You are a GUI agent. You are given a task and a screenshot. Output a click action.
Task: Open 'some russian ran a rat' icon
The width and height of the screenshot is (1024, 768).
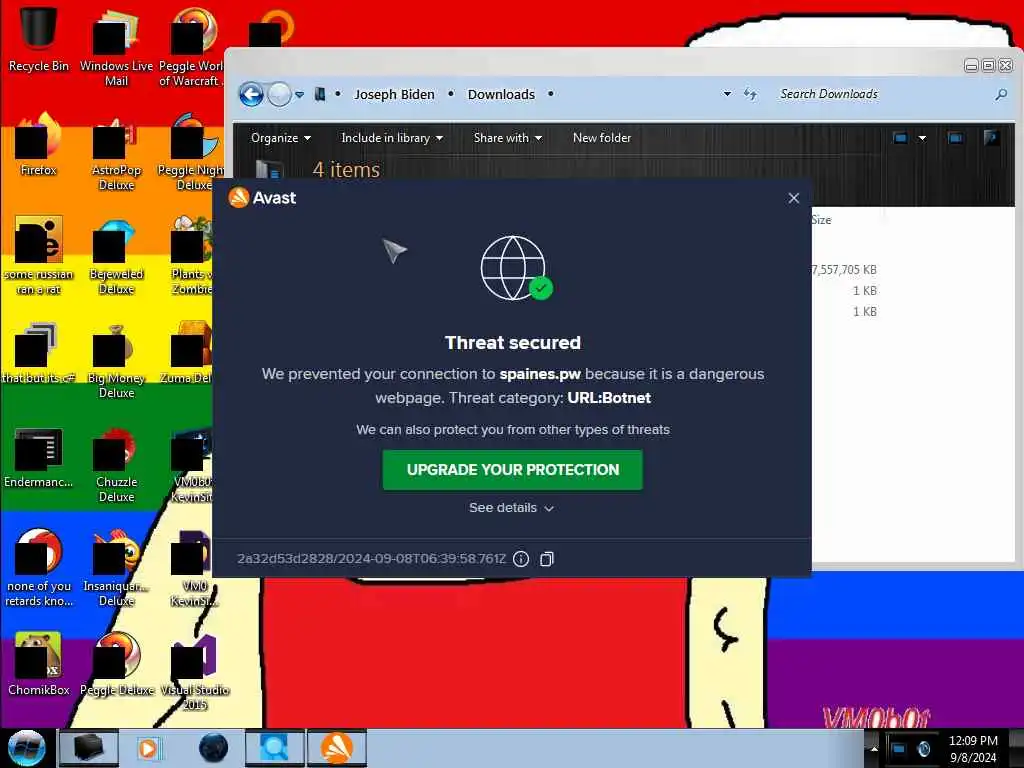pos(38,257)
